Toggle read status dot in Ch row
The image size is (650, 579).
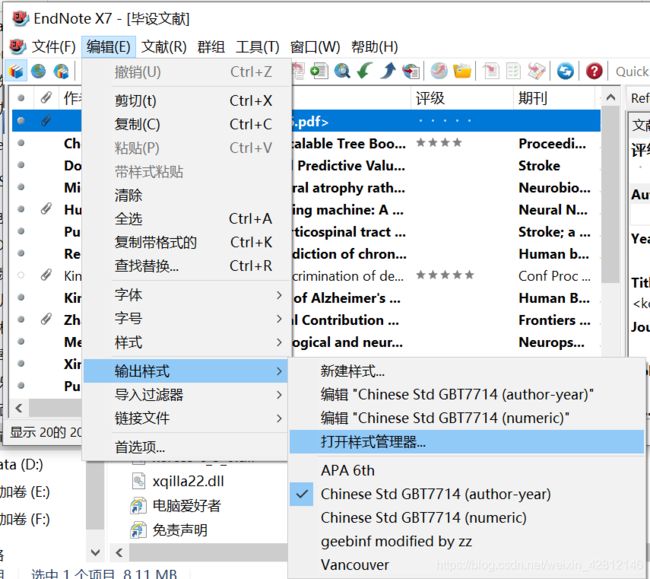(21, 143)
